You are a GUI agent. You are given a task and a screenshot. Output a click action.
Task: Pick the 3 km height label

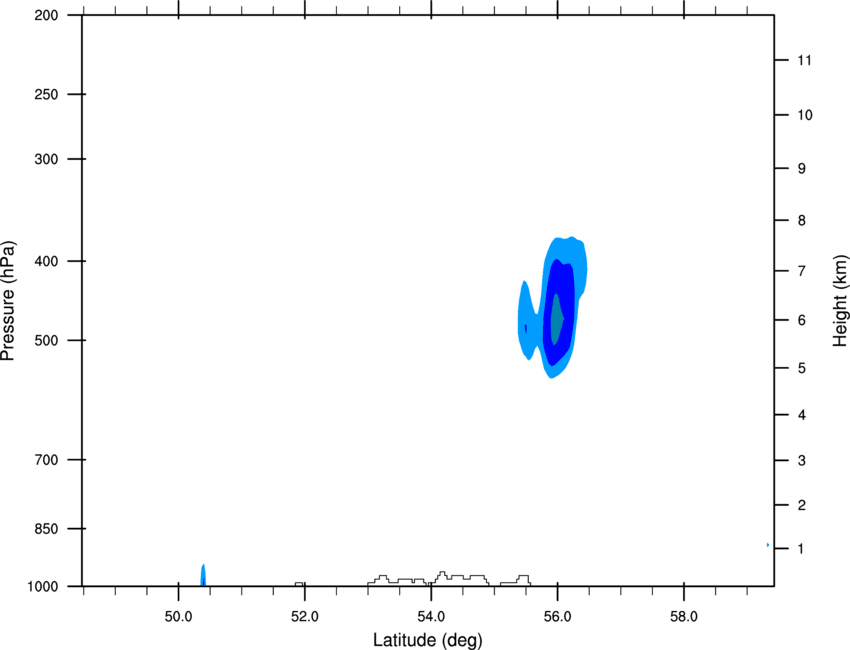point(802,461)
